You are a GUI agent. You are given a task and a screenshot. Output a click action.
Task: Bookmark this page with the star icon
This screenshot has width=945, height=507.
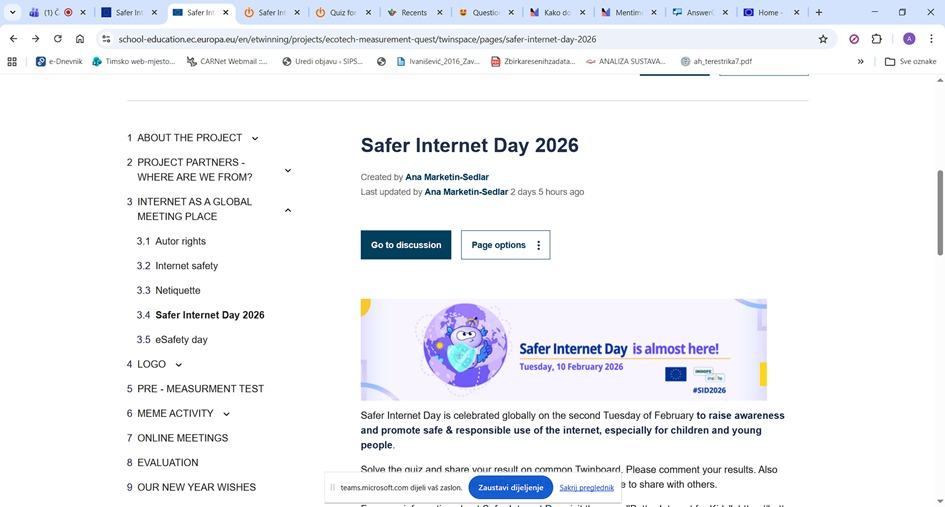pyautogui.click(x=823, y=39)
